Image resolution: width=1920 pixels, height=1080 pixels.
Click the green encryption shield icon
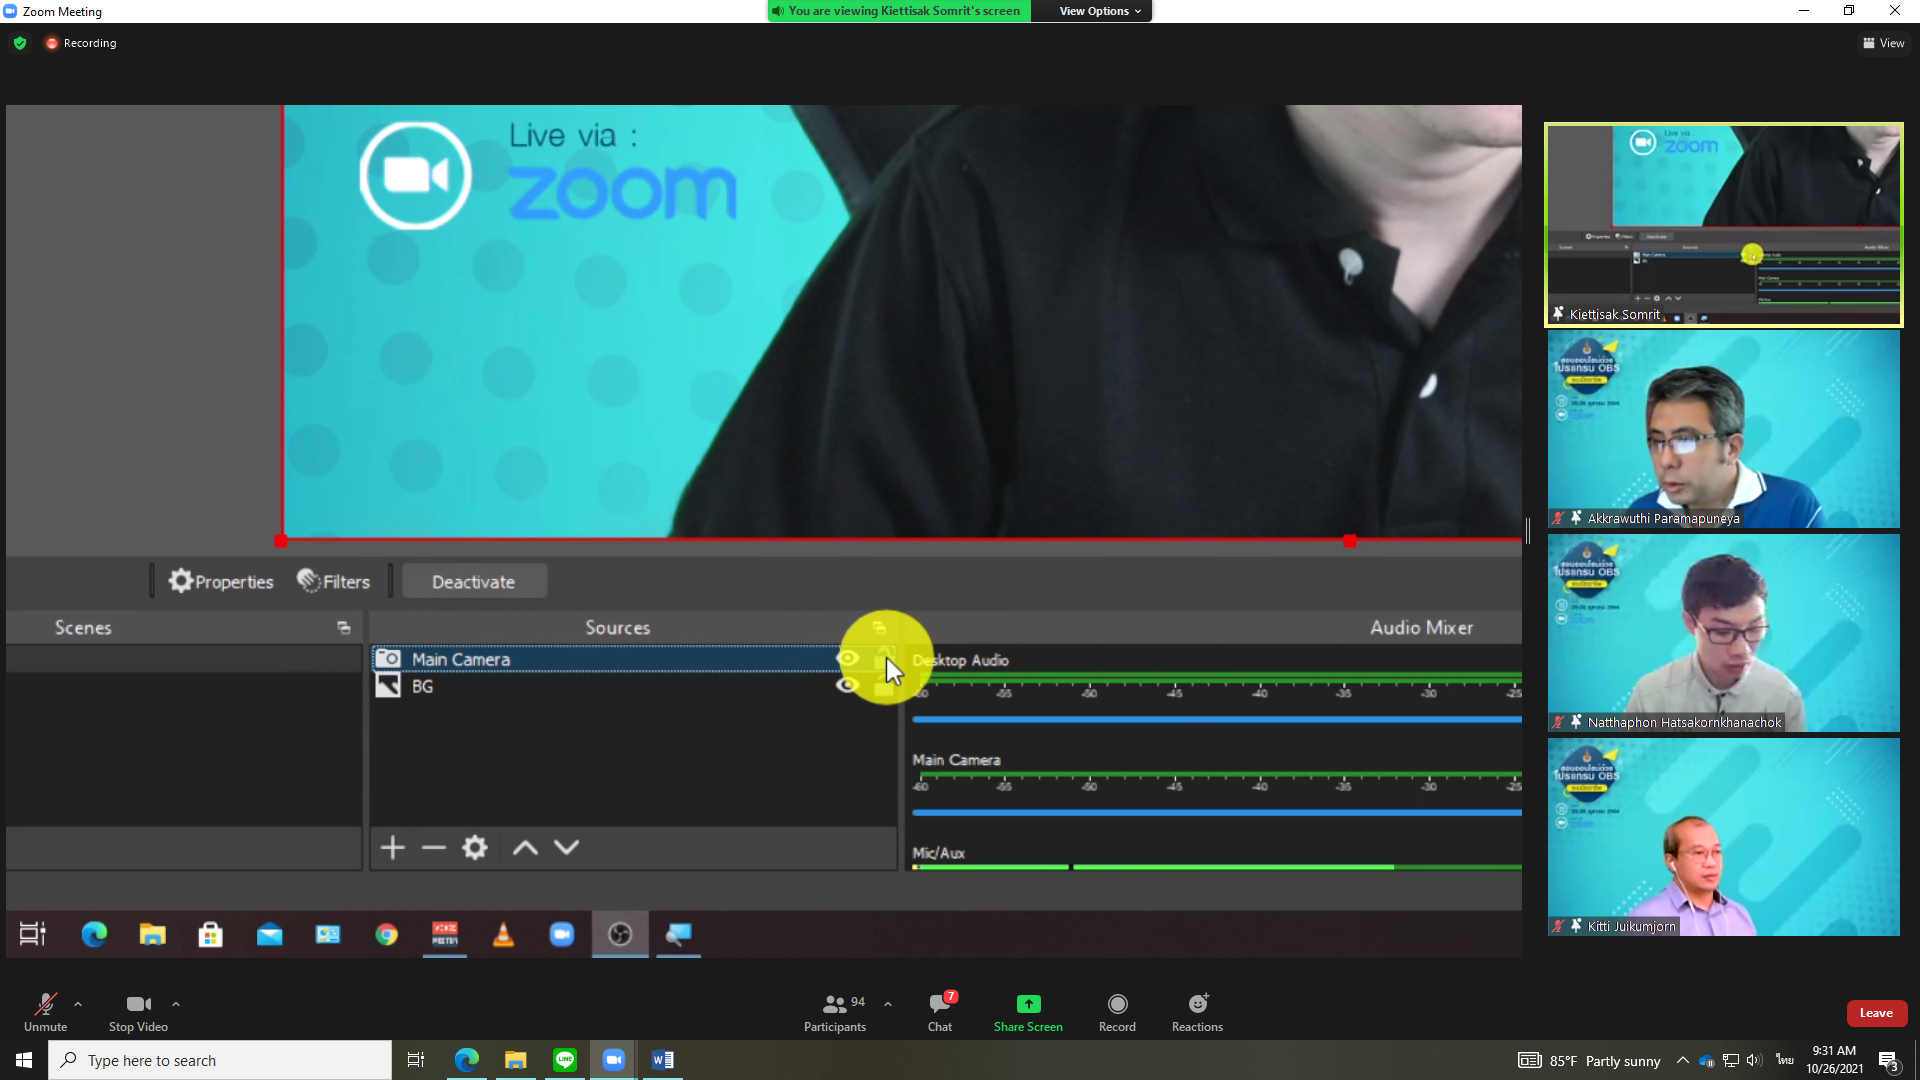20,43
